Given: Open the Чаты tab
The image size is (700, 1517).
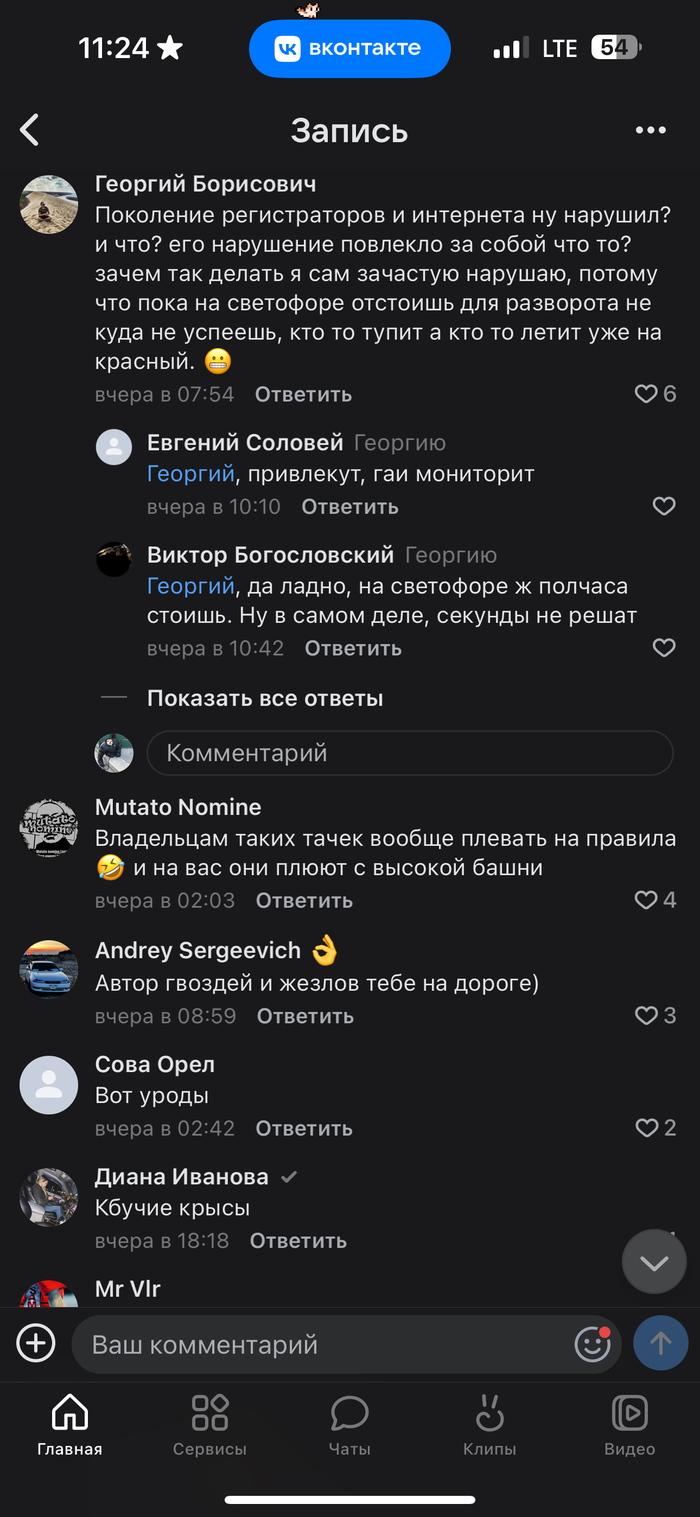Looking at the screenshot, I should 350,1425.
